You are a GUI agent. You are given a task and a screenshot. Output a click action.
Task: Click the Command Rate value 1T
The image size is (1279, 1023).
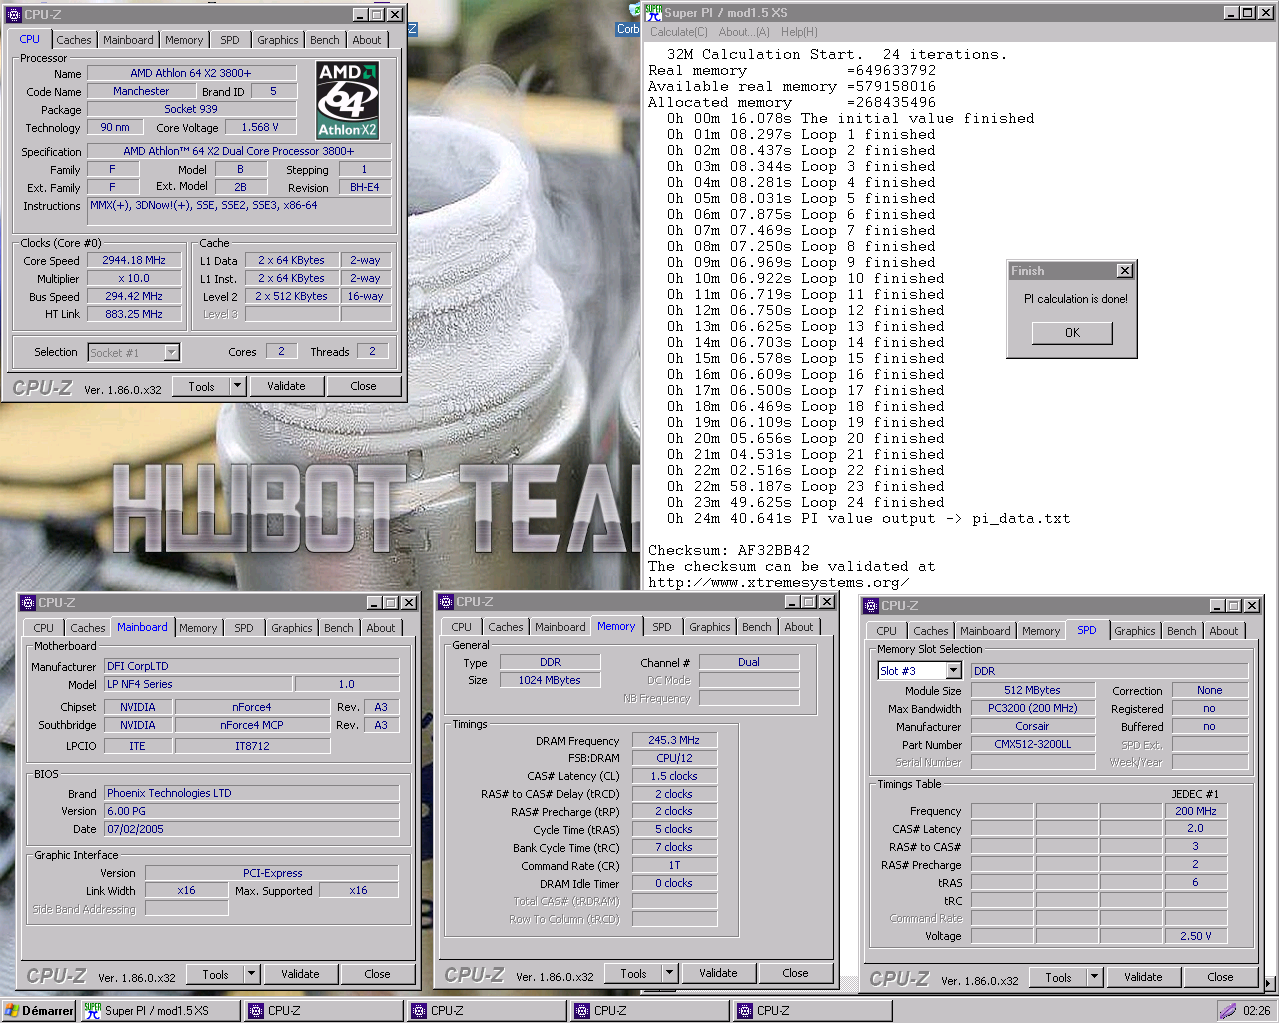[674, 866]
